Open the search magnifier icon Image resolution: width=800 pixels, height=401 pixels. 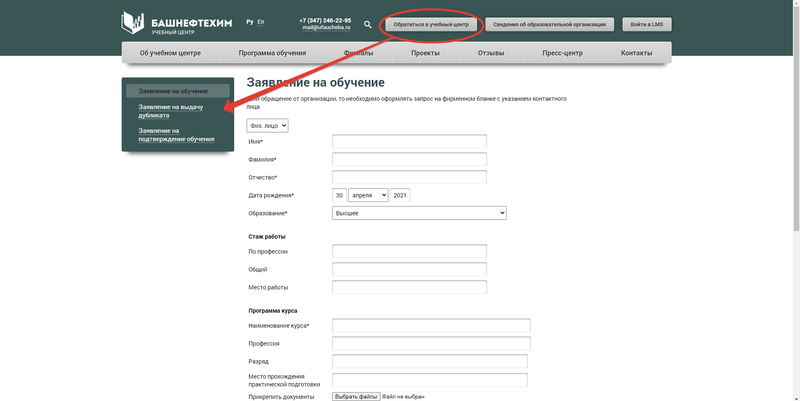[x=368, y=24]
